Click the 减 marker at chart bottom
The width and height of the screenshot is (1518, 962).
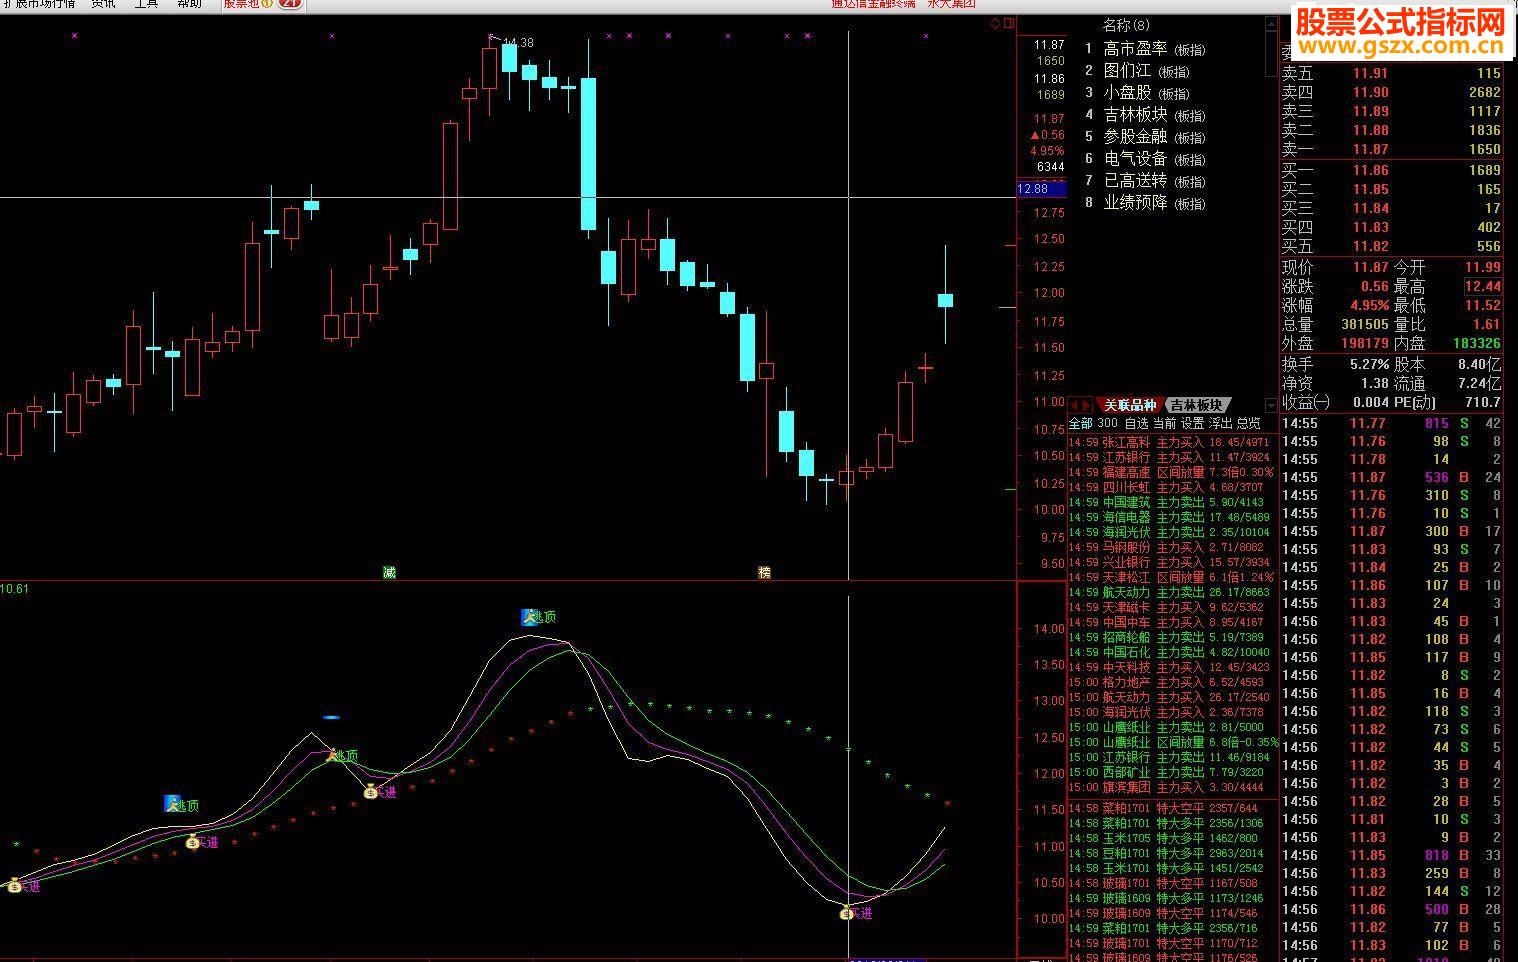pos(389,572)
